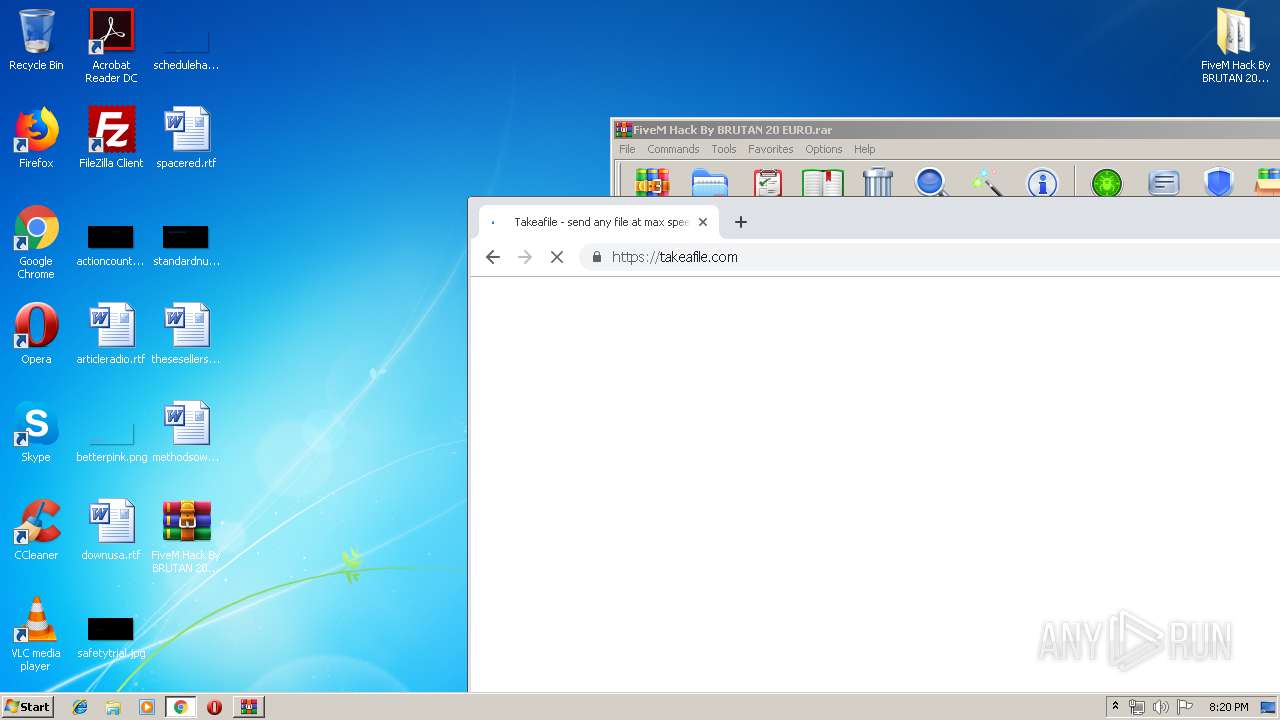The image size is (1280, 720).
Task: Close the Takeafile tab
Action: [x=703, y=222]
